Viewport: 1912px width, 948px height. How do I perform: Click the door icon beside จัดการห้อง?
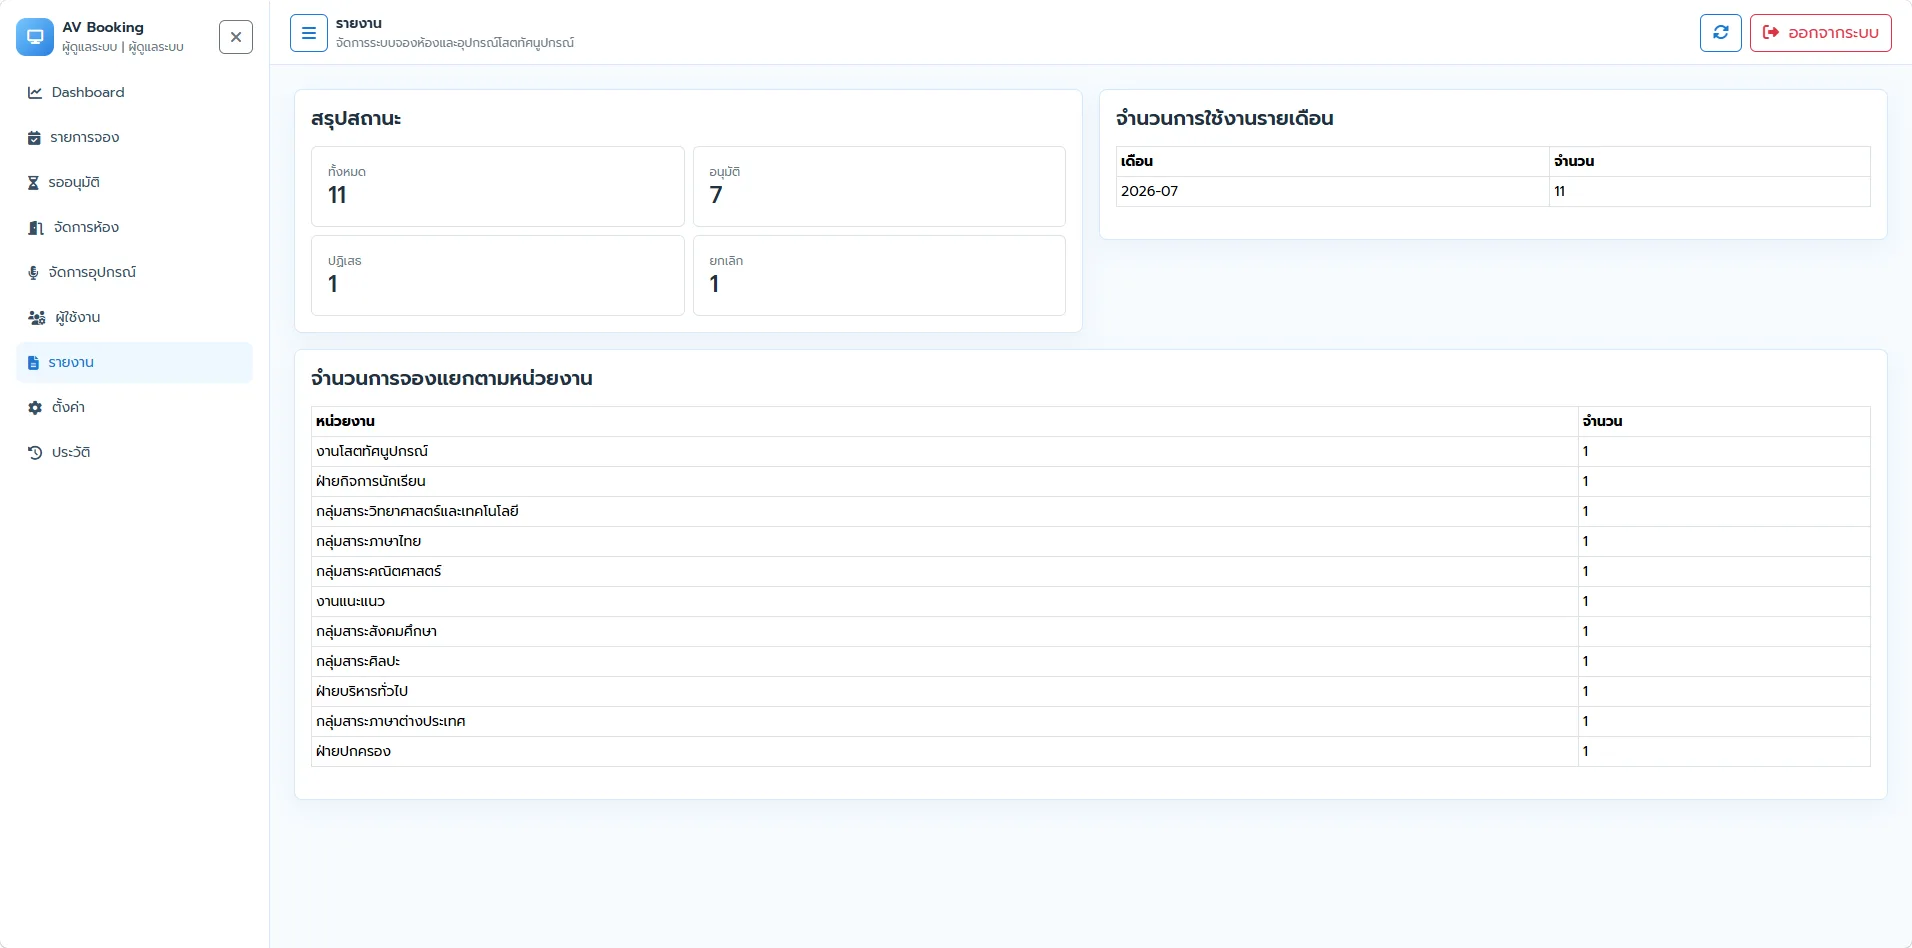point(36,228)
